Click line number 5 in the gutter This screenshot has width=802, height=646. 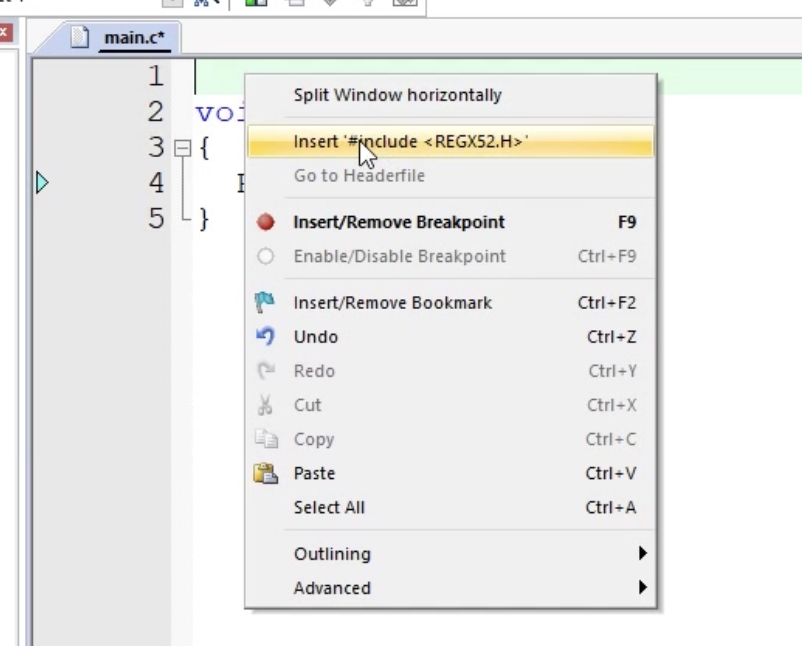click(x=157, y=218)
